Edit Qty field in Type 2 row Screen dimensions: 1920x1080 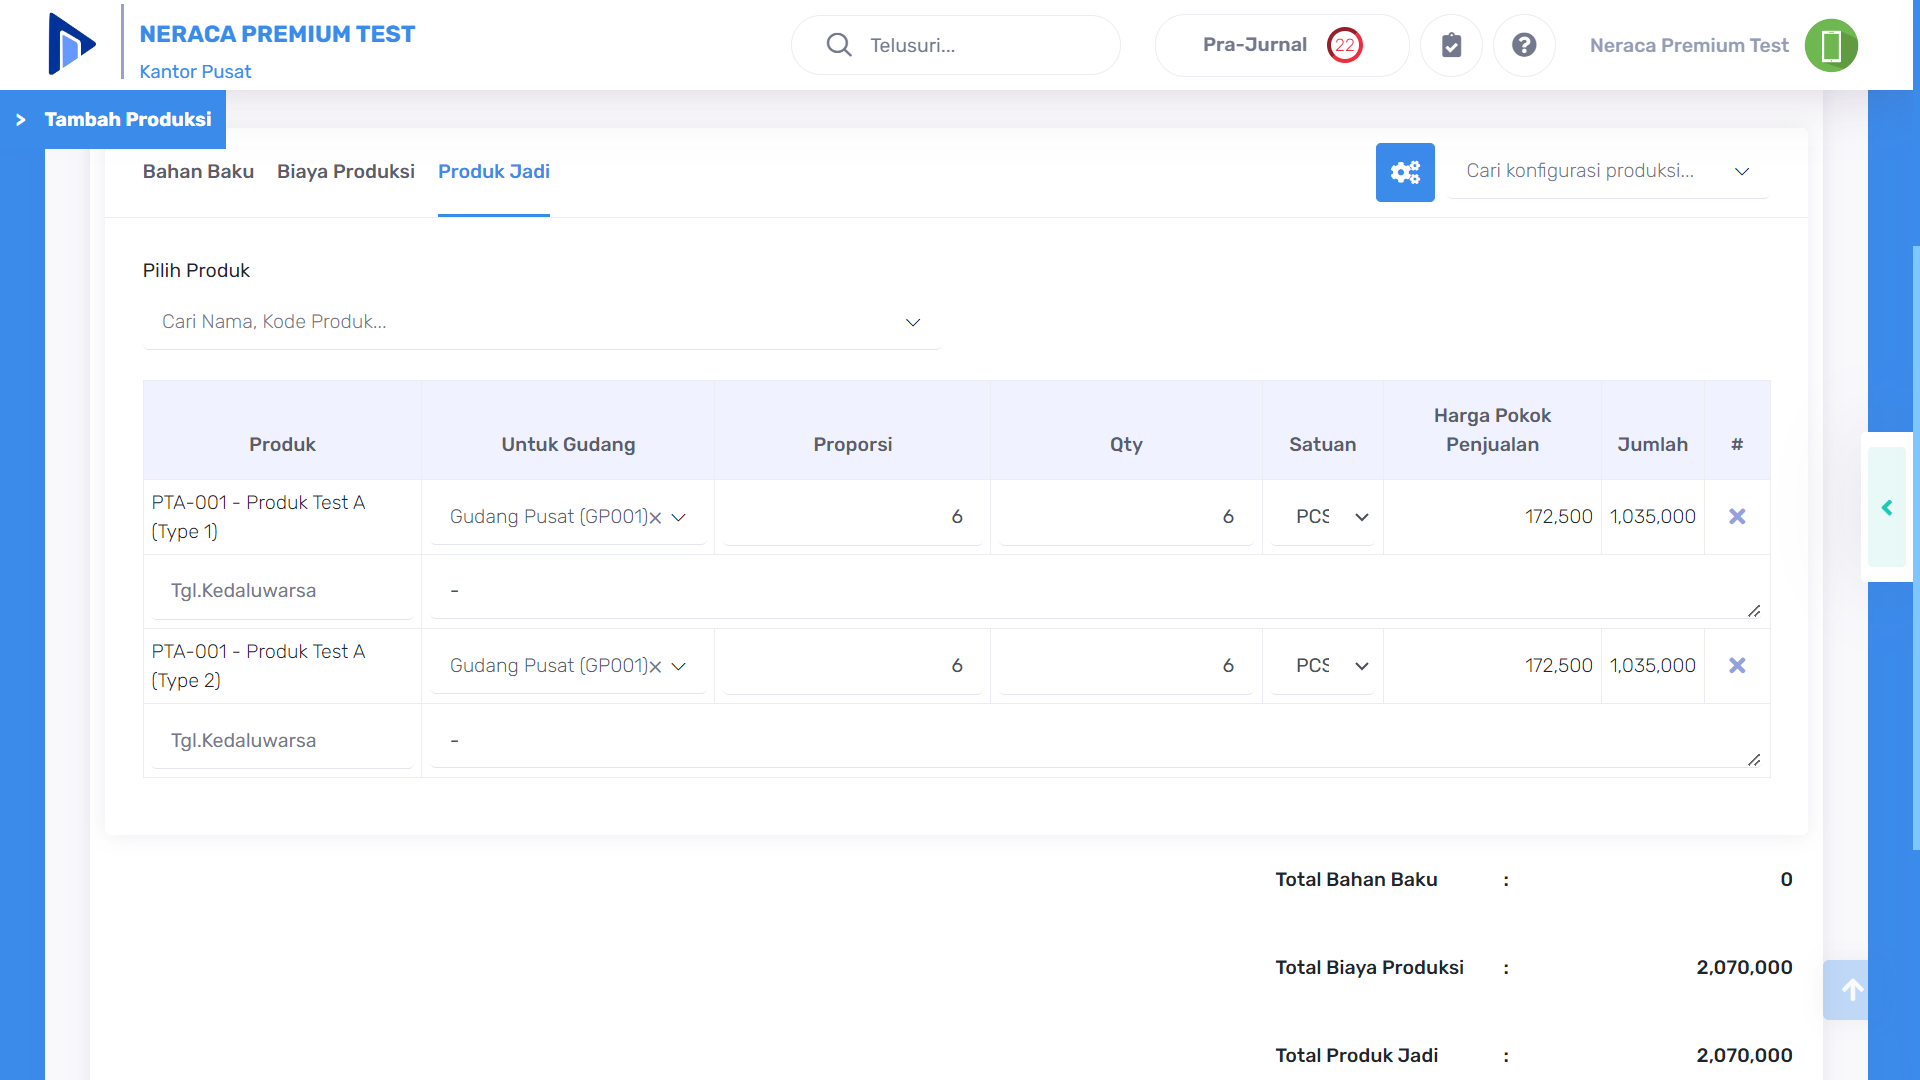(x=1126, y=666)
